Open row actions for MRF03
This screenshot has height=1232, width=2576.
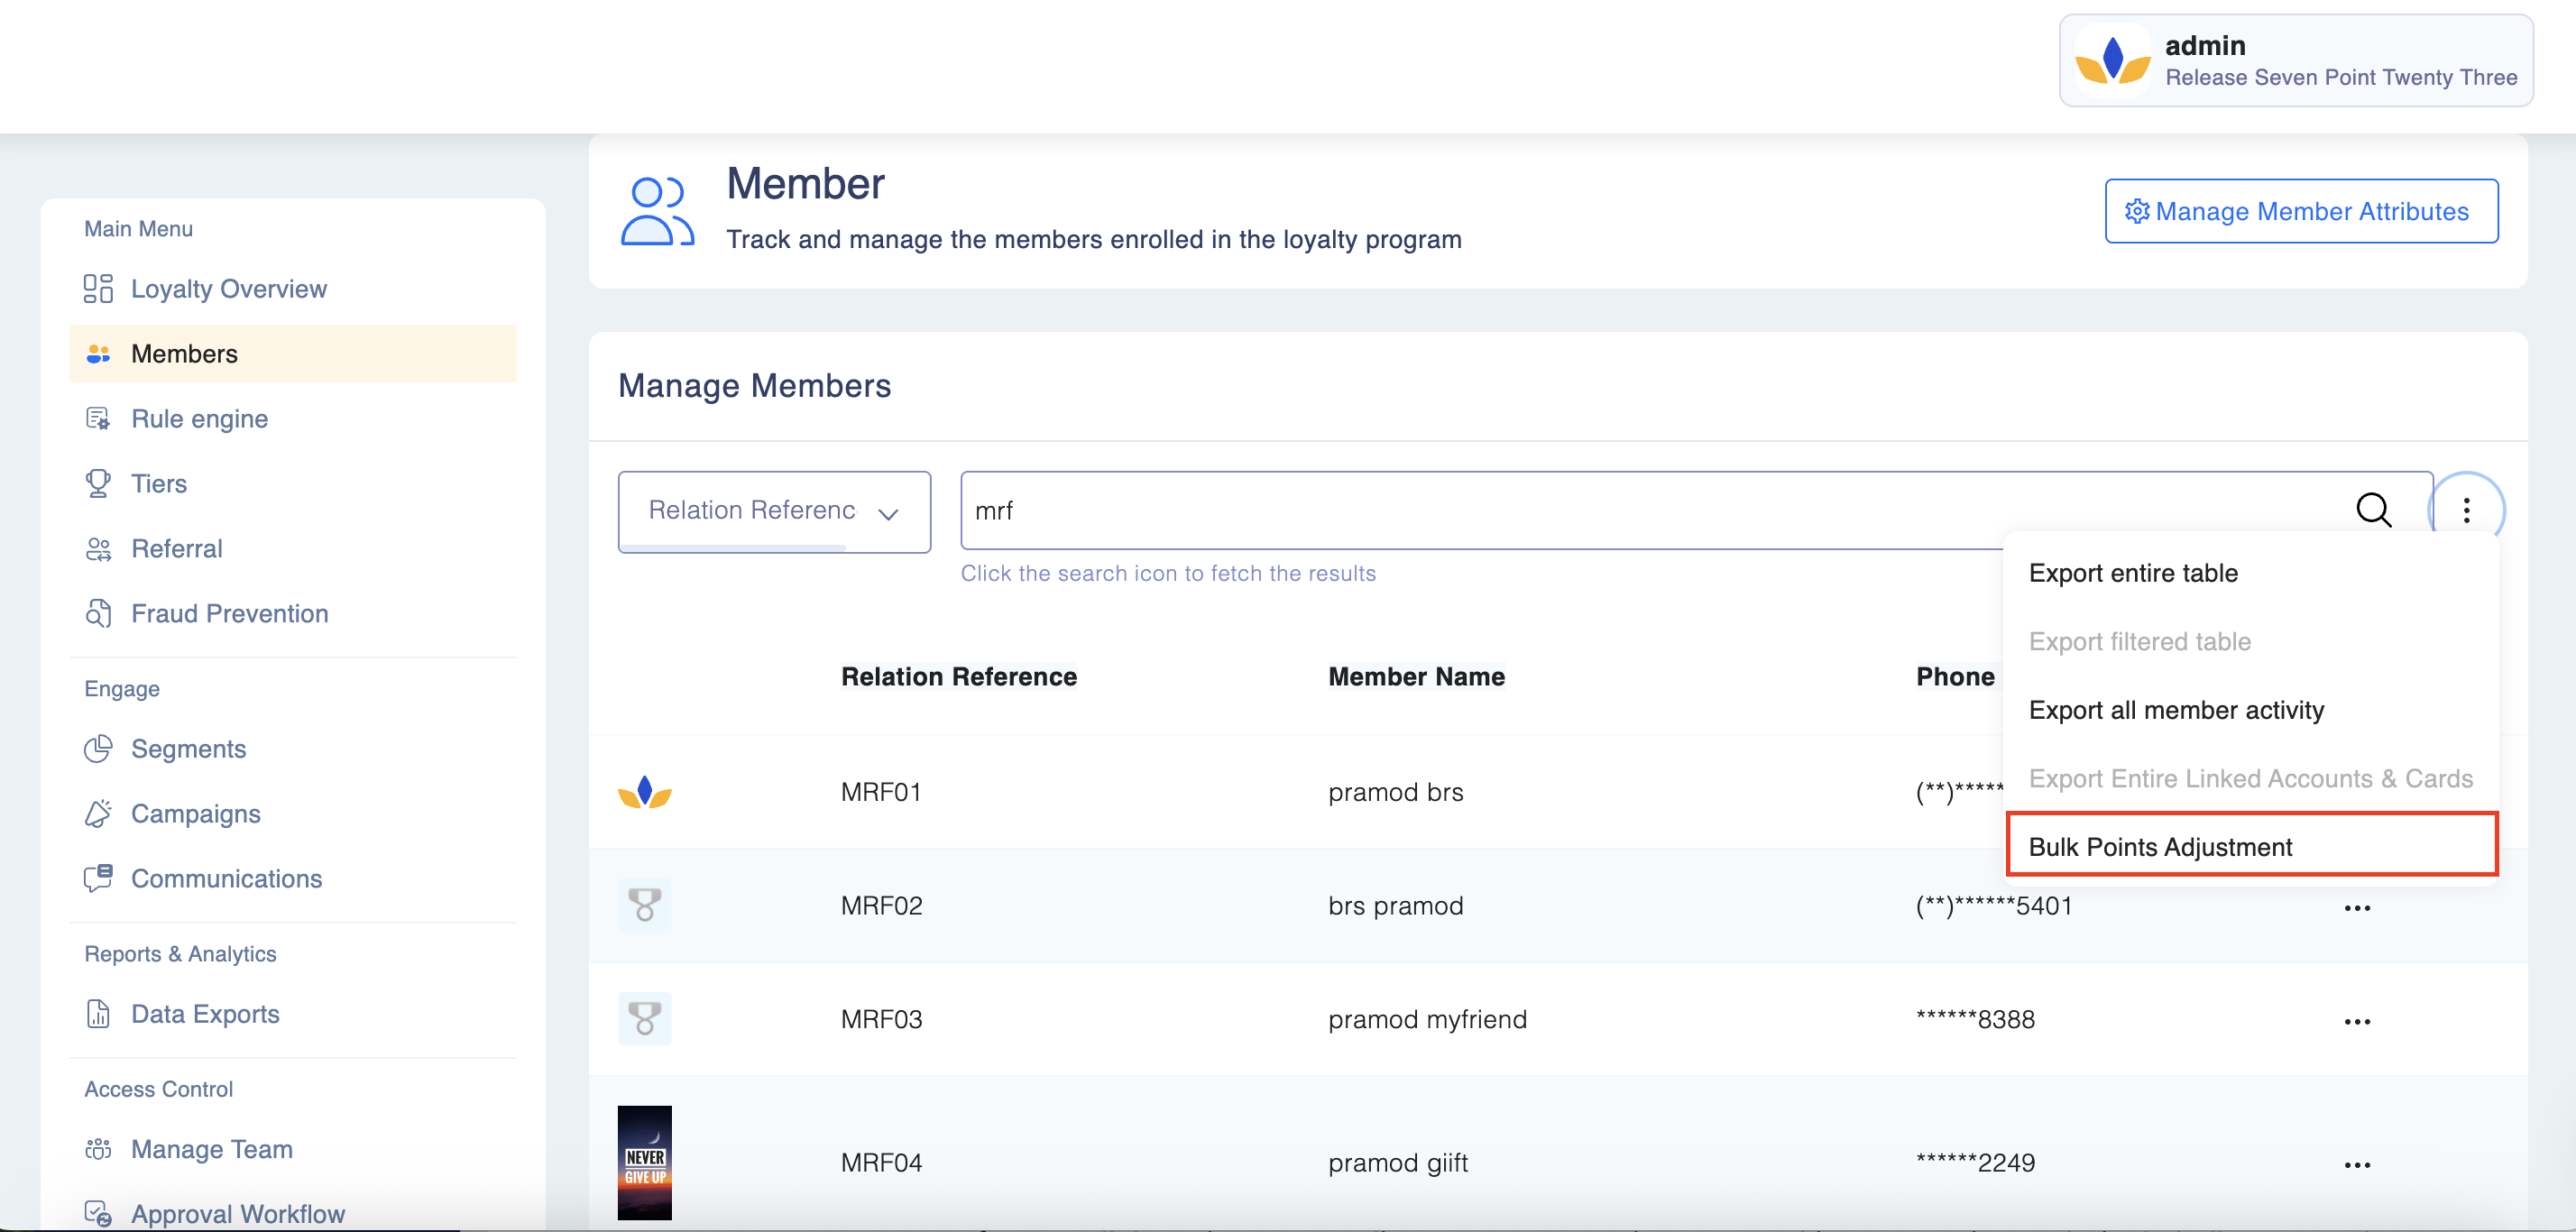coord(2357,1021)
